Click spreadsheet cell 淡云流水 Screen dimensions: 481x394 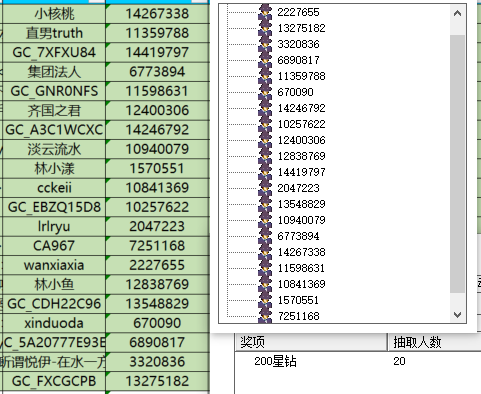[x=54, y=149]
